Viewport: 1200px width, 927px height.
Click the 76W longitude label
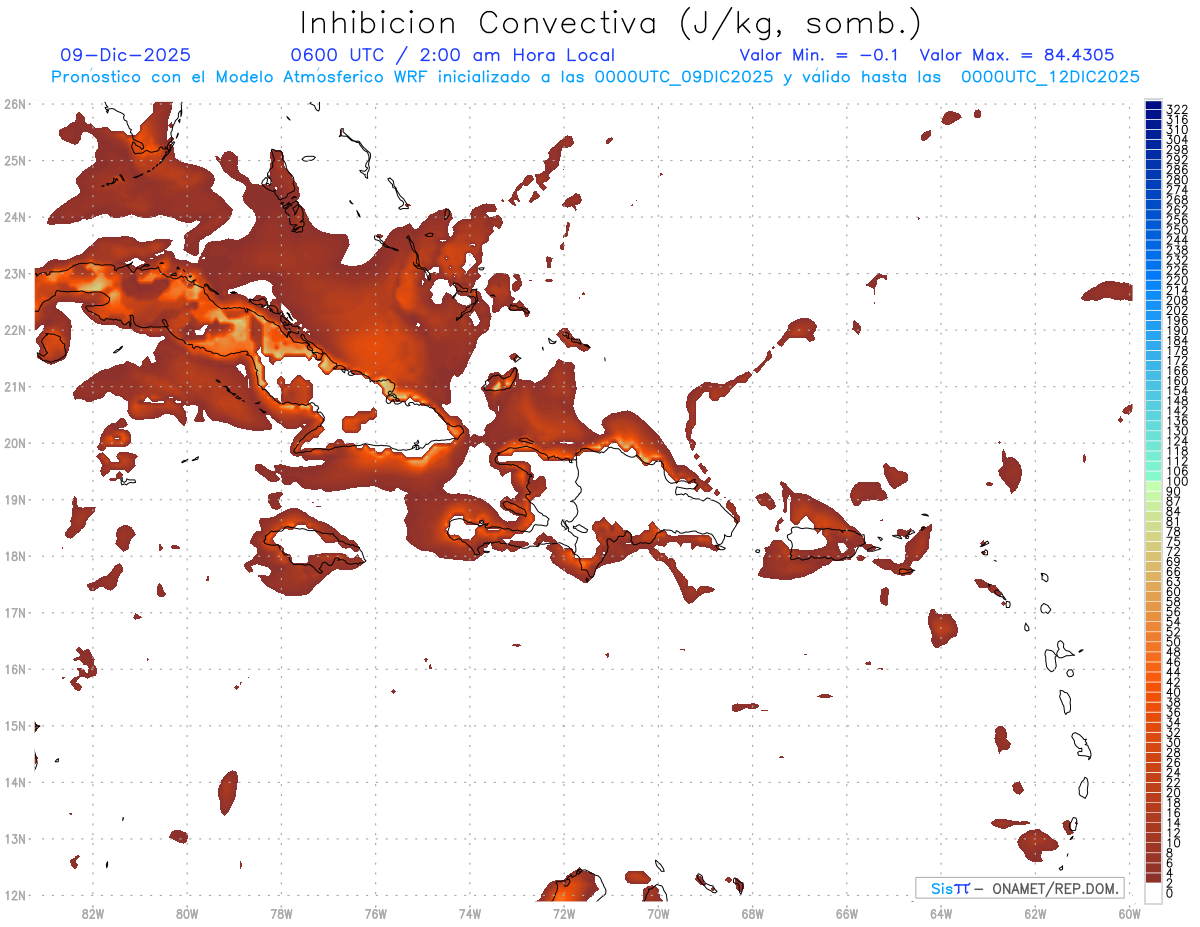coord(375,913)
